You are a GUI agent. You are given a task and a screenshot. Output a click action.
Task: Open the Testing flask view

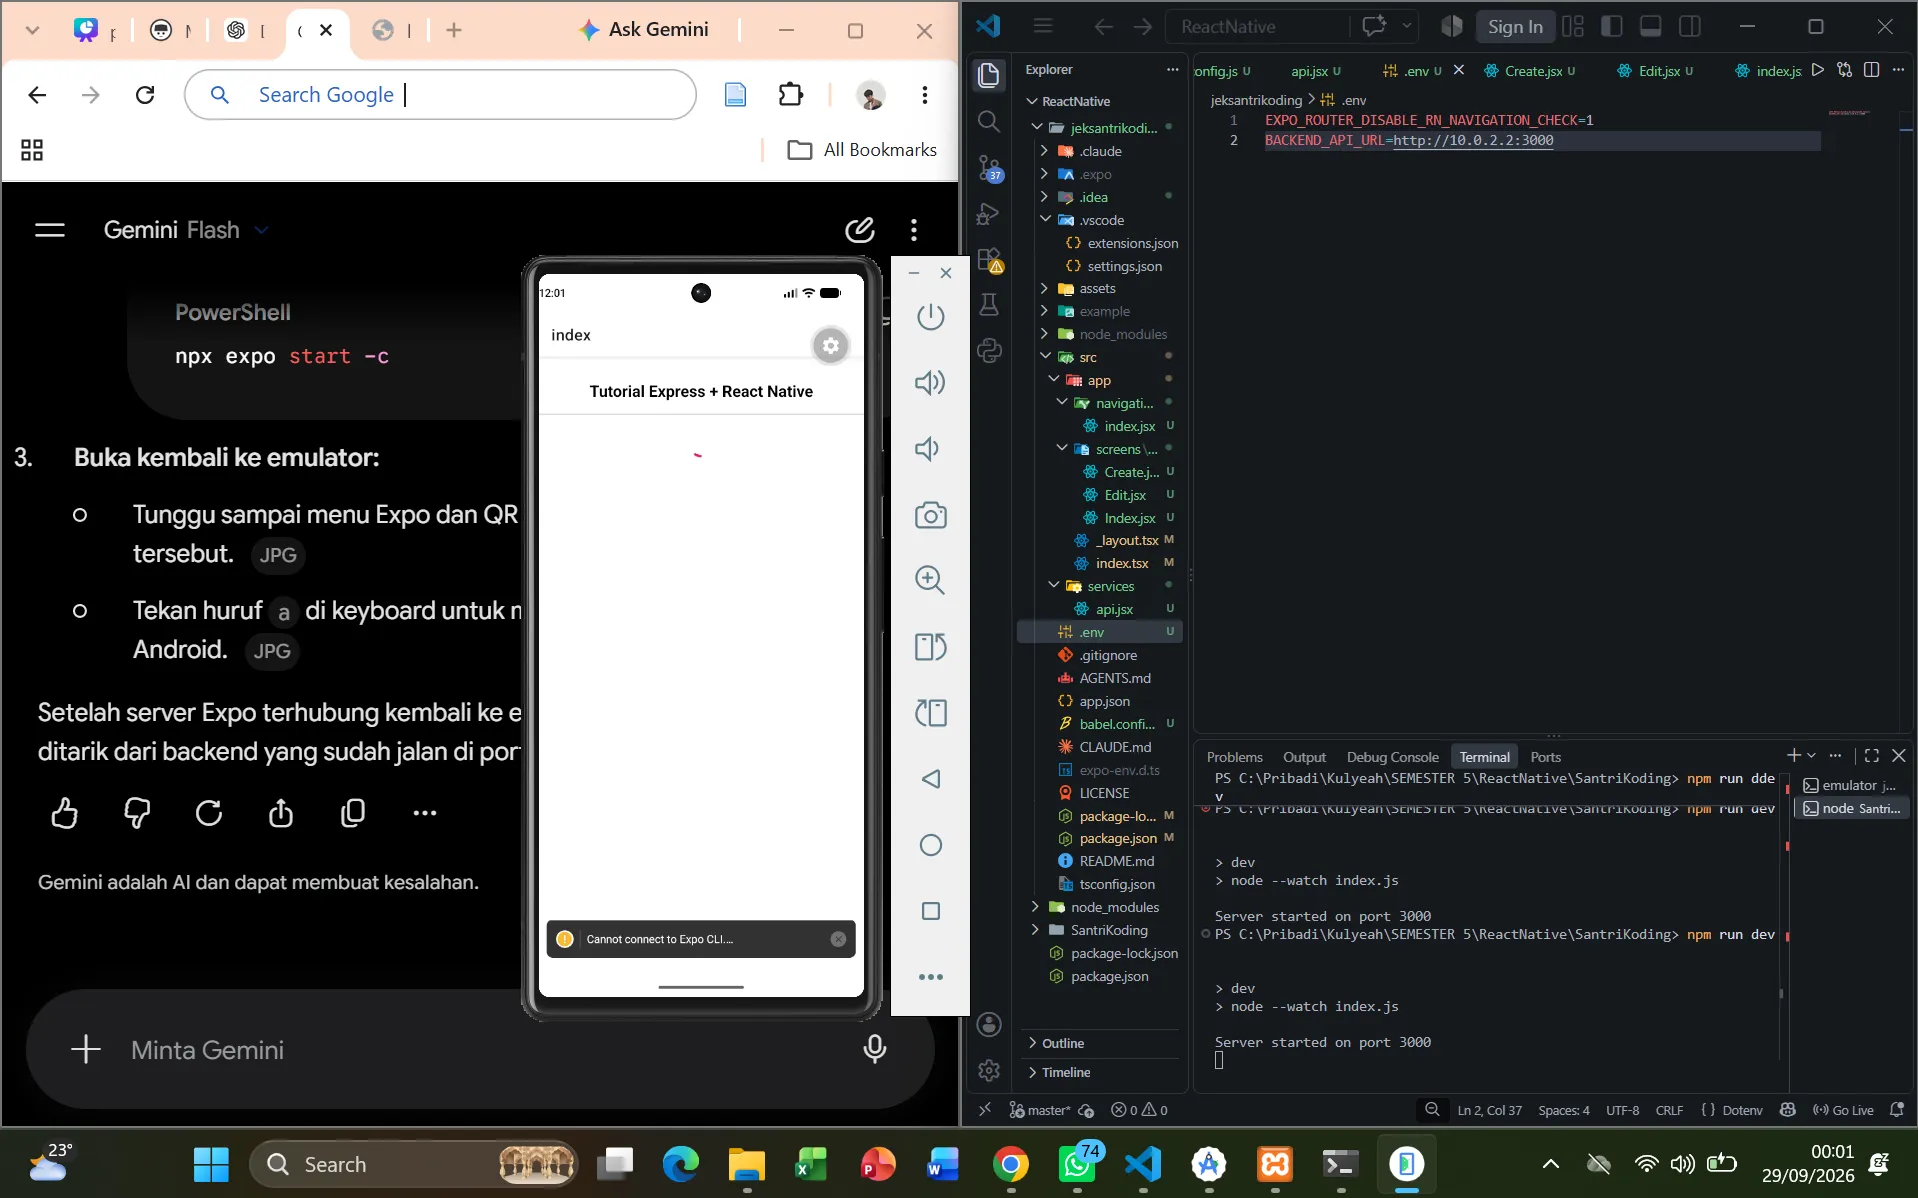(x=988, y=305)
